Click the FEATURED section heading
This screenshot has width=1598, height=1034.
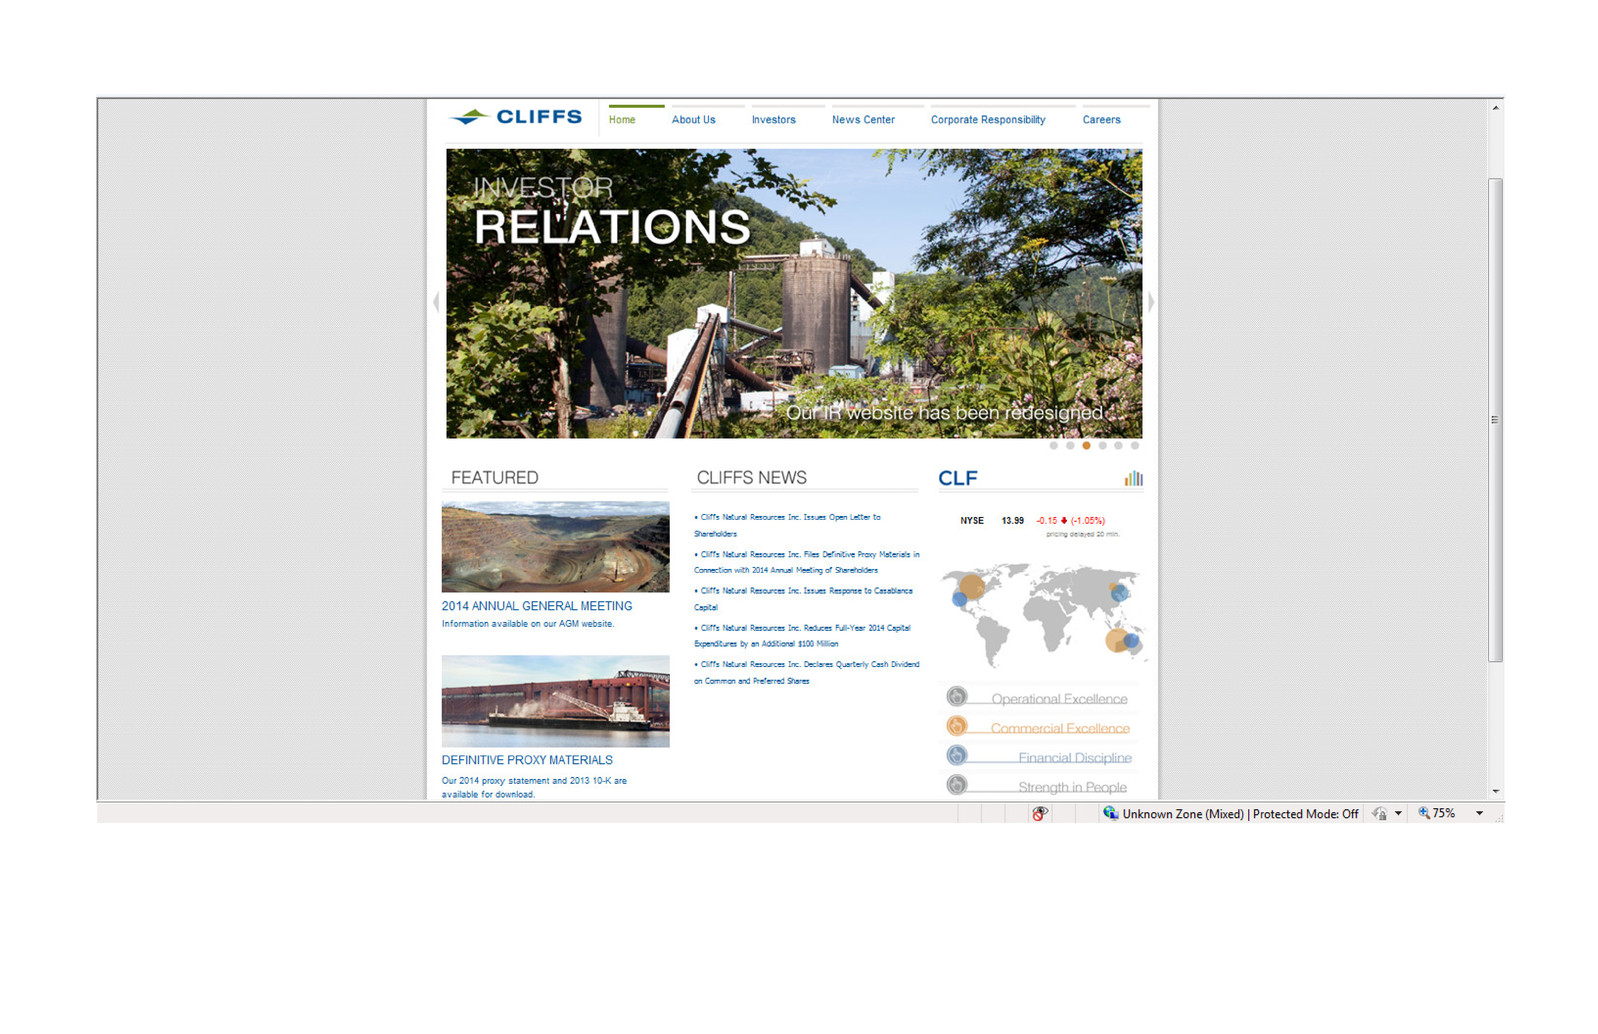pyautogui.click(x=495, y=478)
